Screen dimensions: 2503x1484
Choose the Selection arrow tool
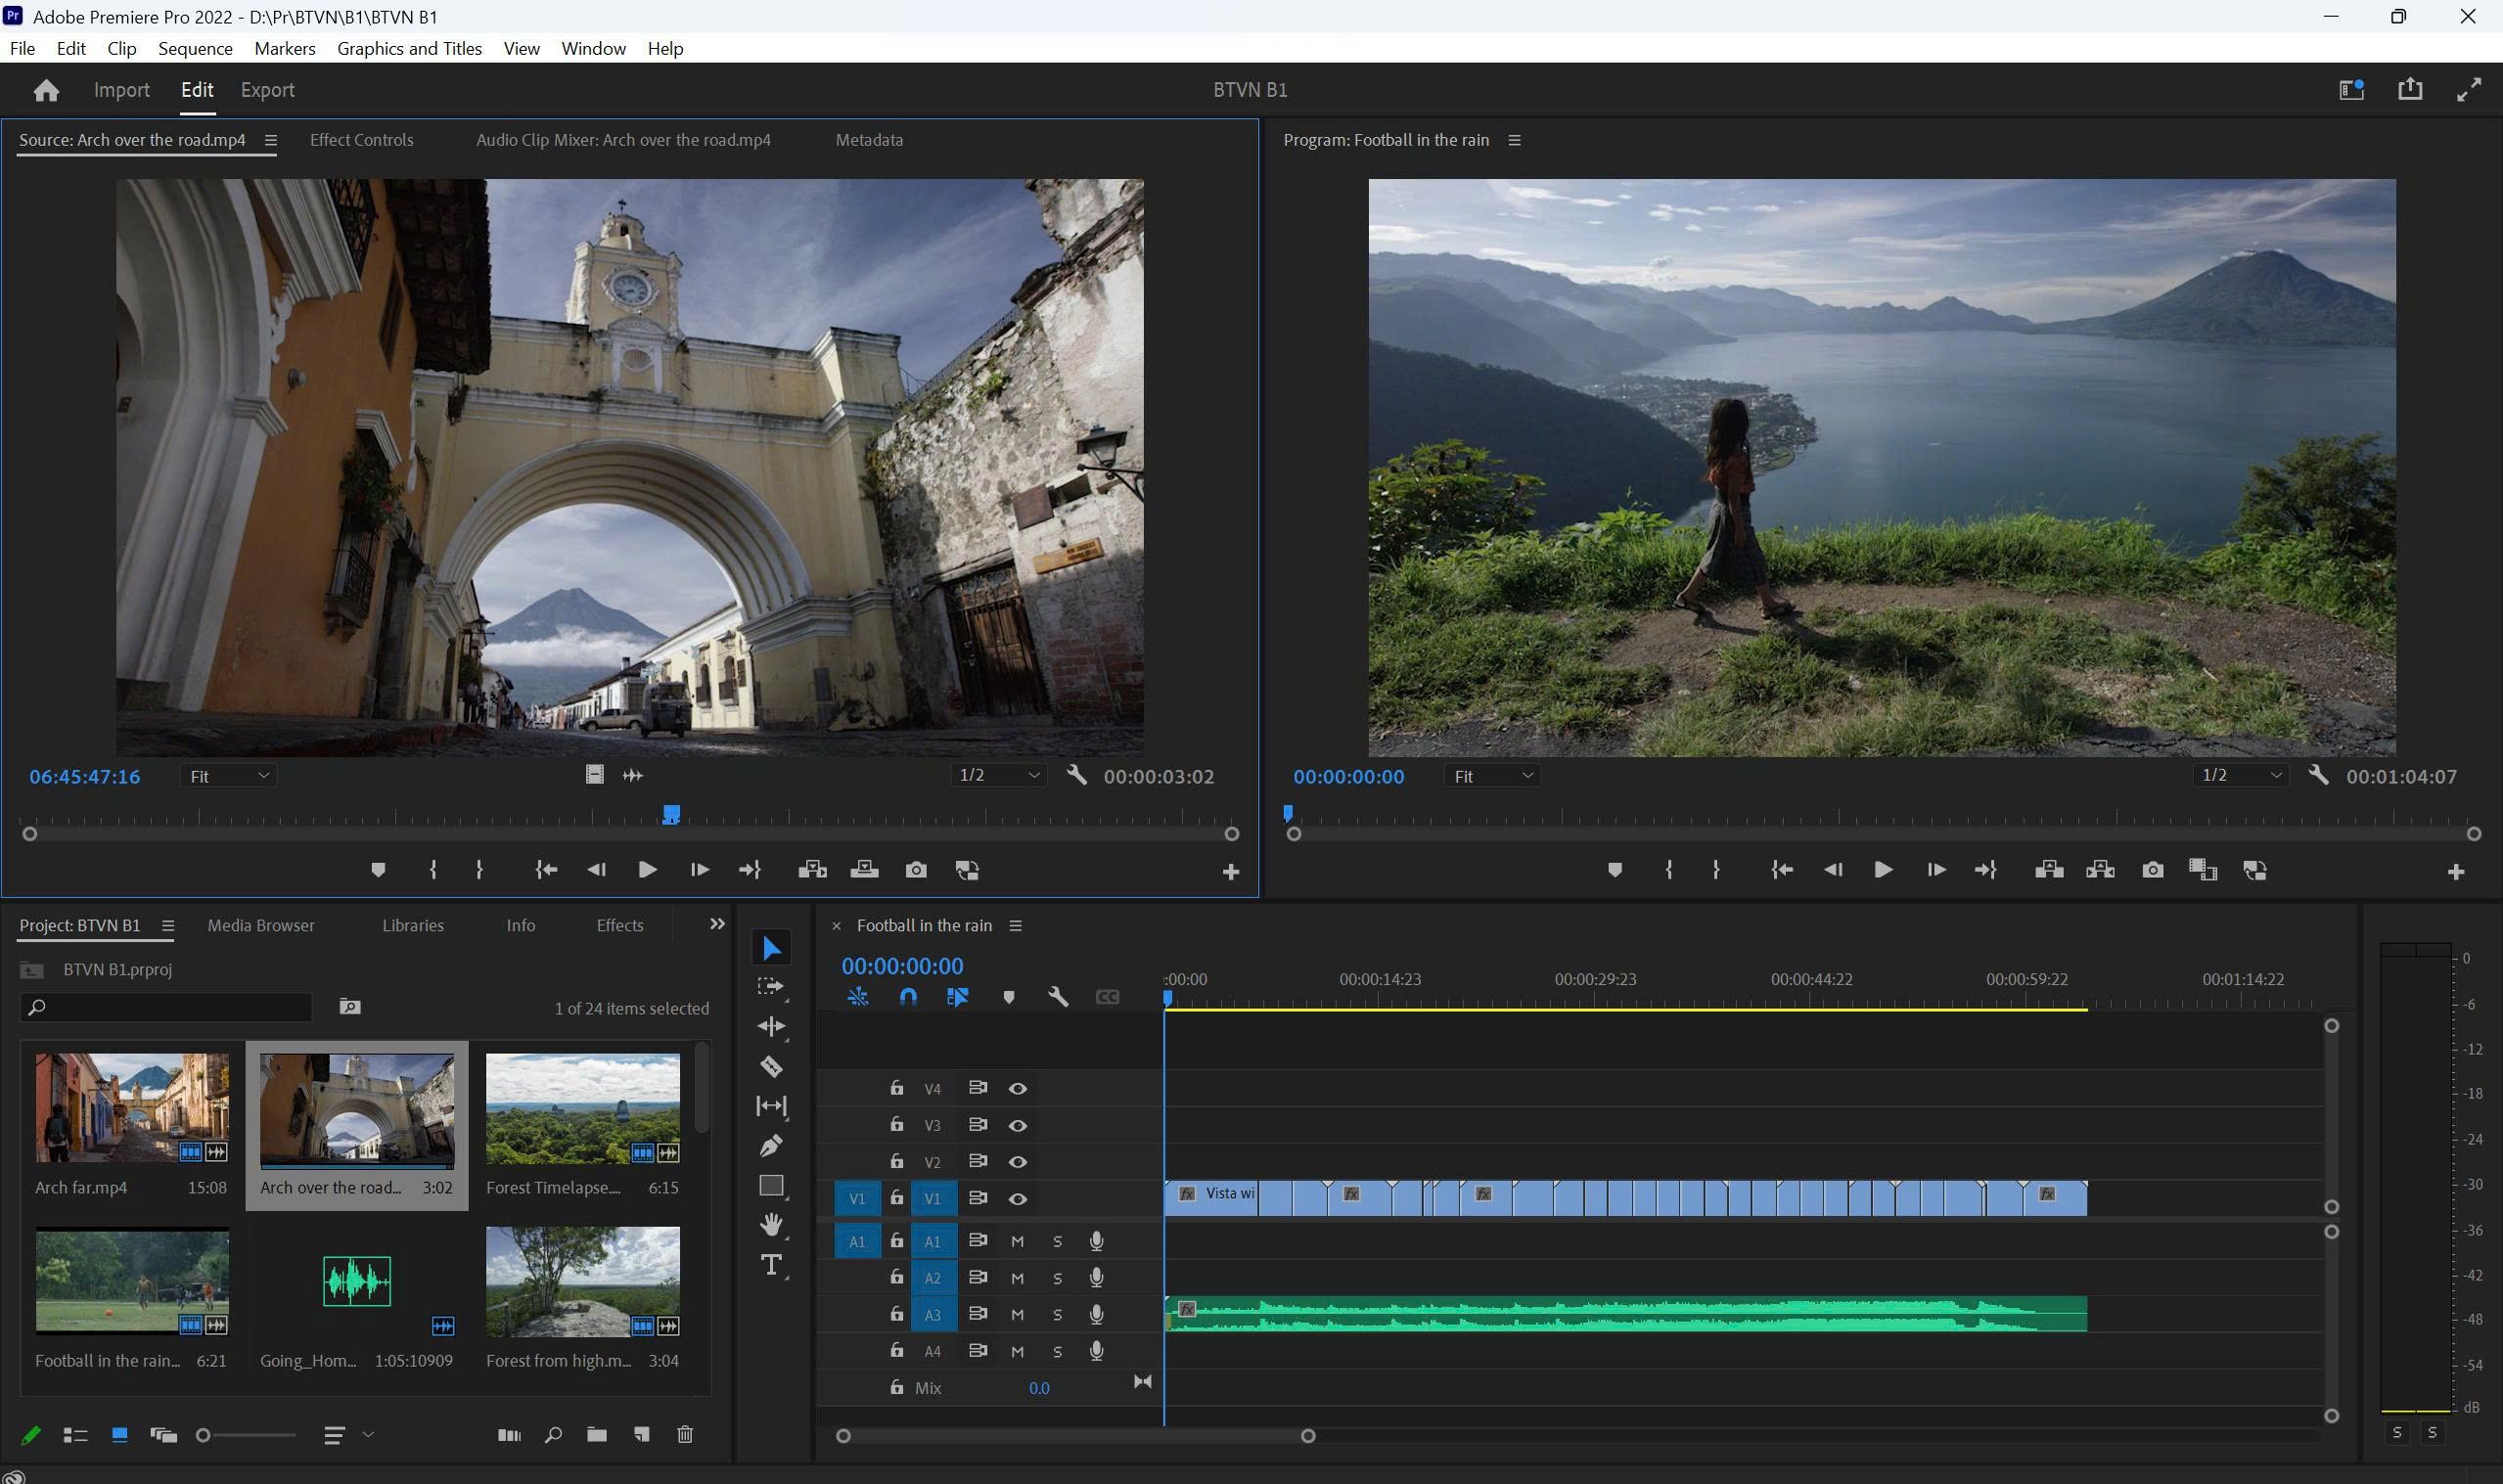point(771,947)
